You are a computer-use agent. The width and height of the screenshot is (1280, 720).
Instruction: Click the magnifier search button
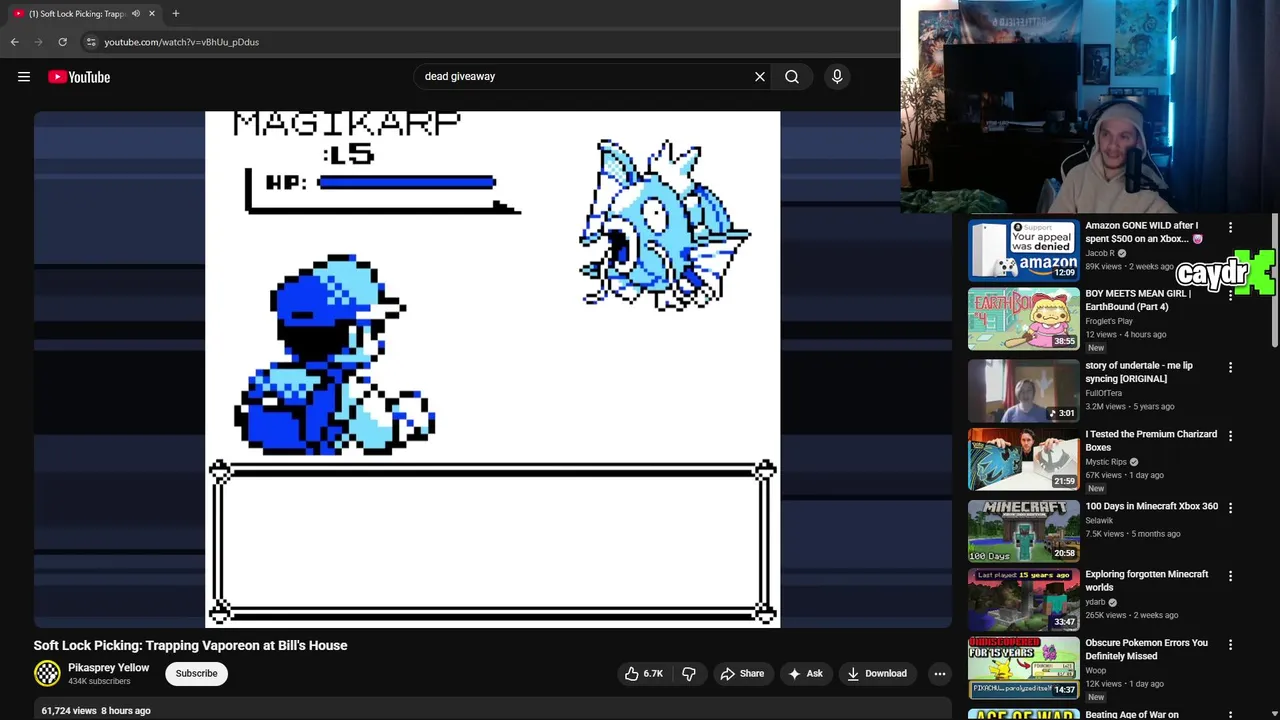pyautogui.click(x=792, y=76)
